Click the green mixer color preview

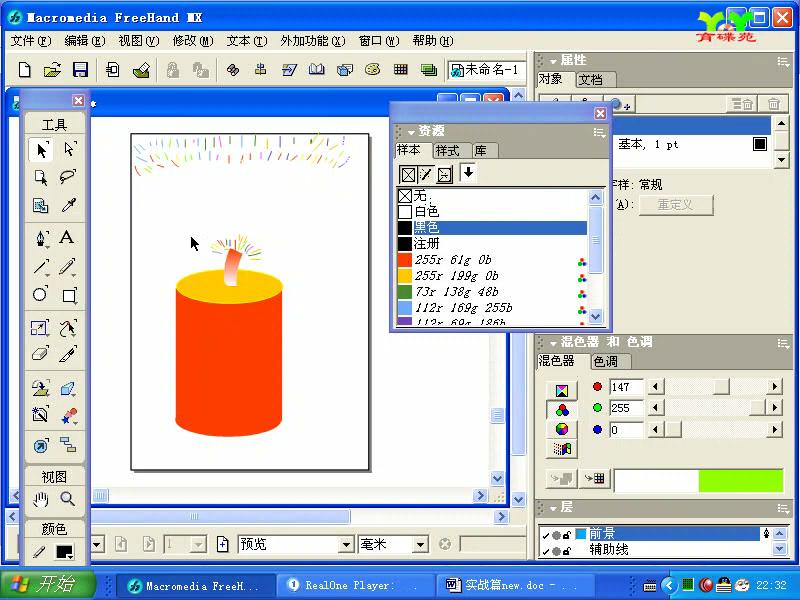tap(740, 481)
